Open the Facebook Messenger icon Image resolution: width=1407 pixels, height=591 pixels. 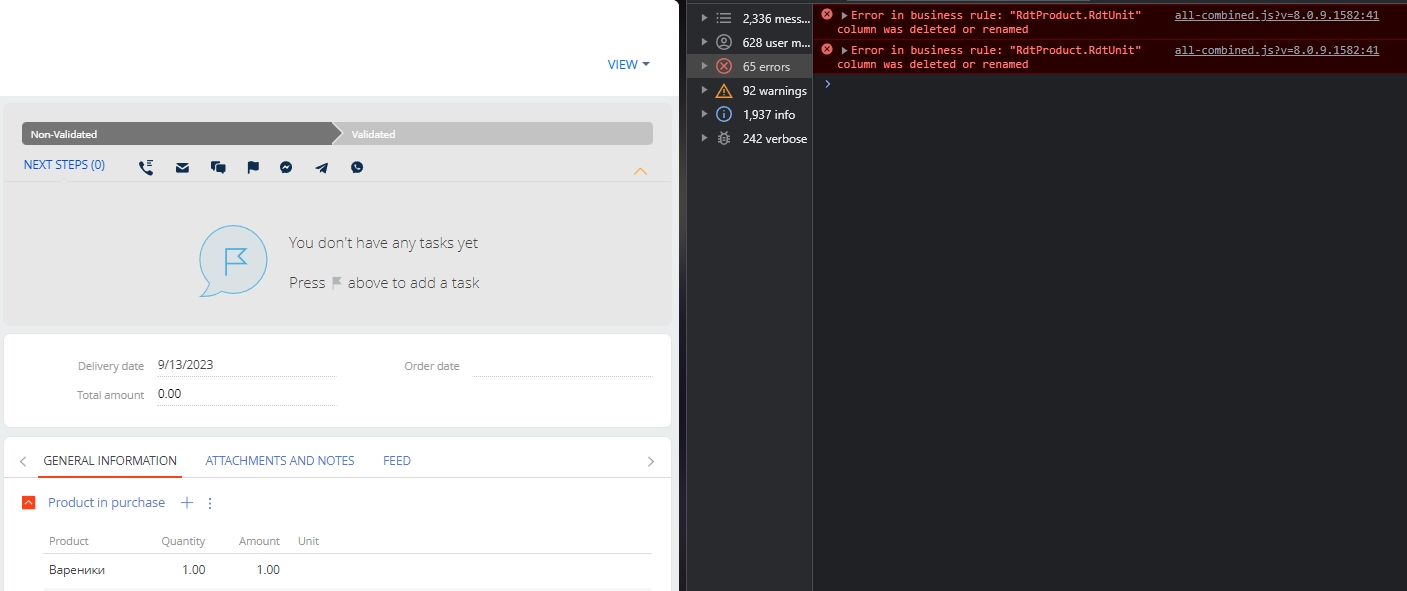[286, 168]
